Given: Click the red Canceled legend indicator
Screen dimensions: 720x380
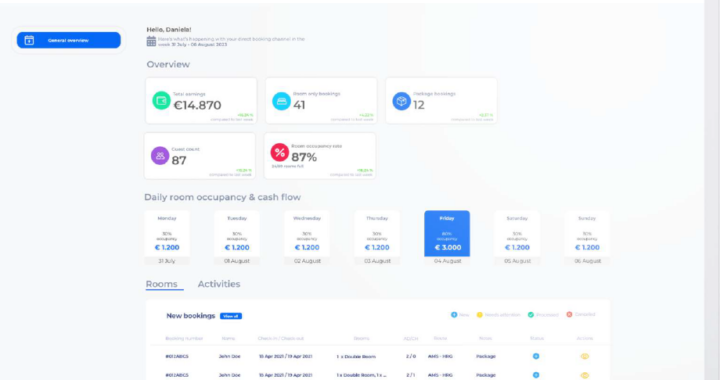Looking at the screenshot, I should (x=569, y=314).
